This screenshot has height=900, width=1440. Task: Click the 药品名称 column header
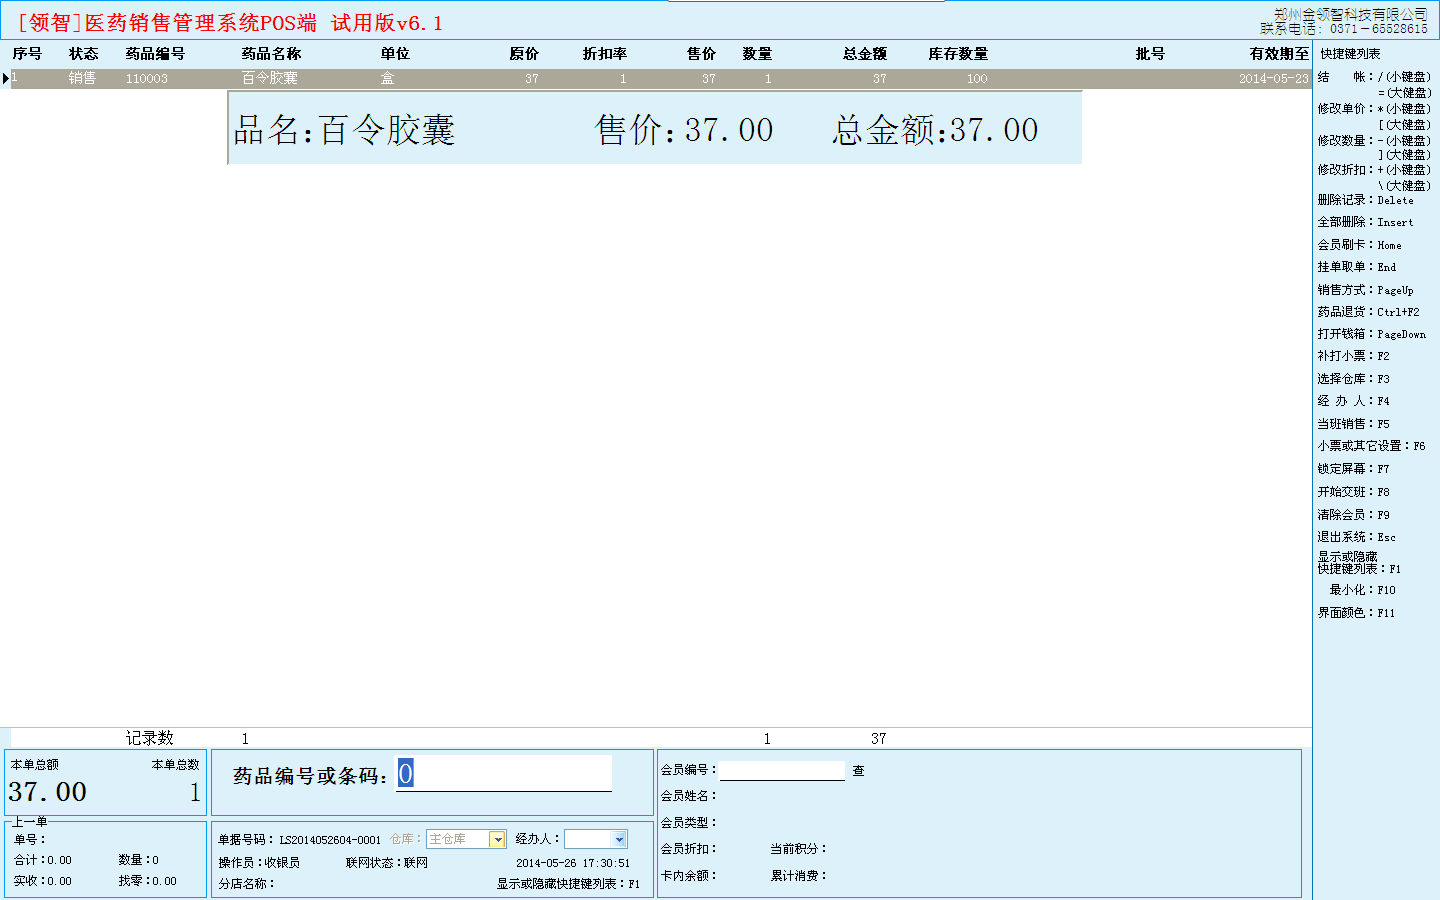click(x=271, y=54)
